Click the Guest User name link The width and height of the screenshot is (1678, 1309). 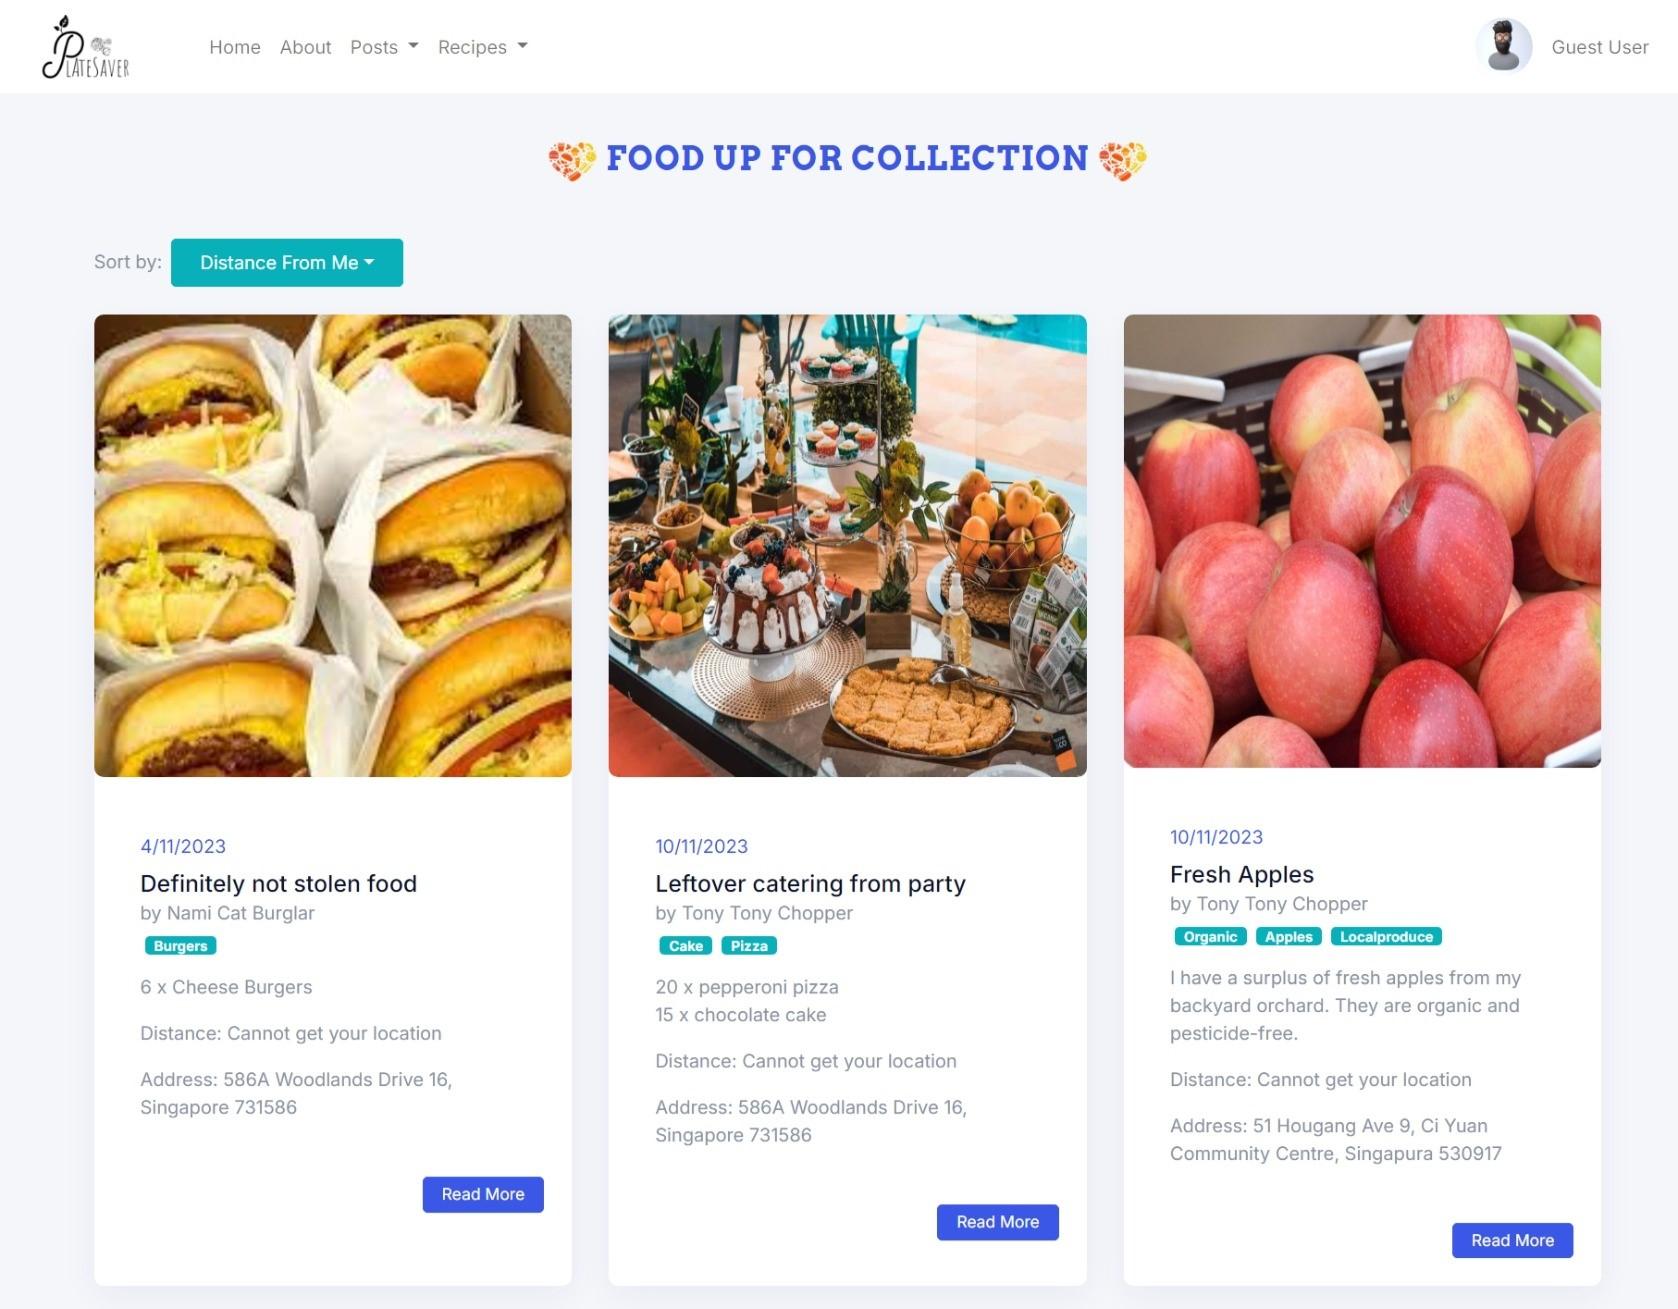[1599, 47]
